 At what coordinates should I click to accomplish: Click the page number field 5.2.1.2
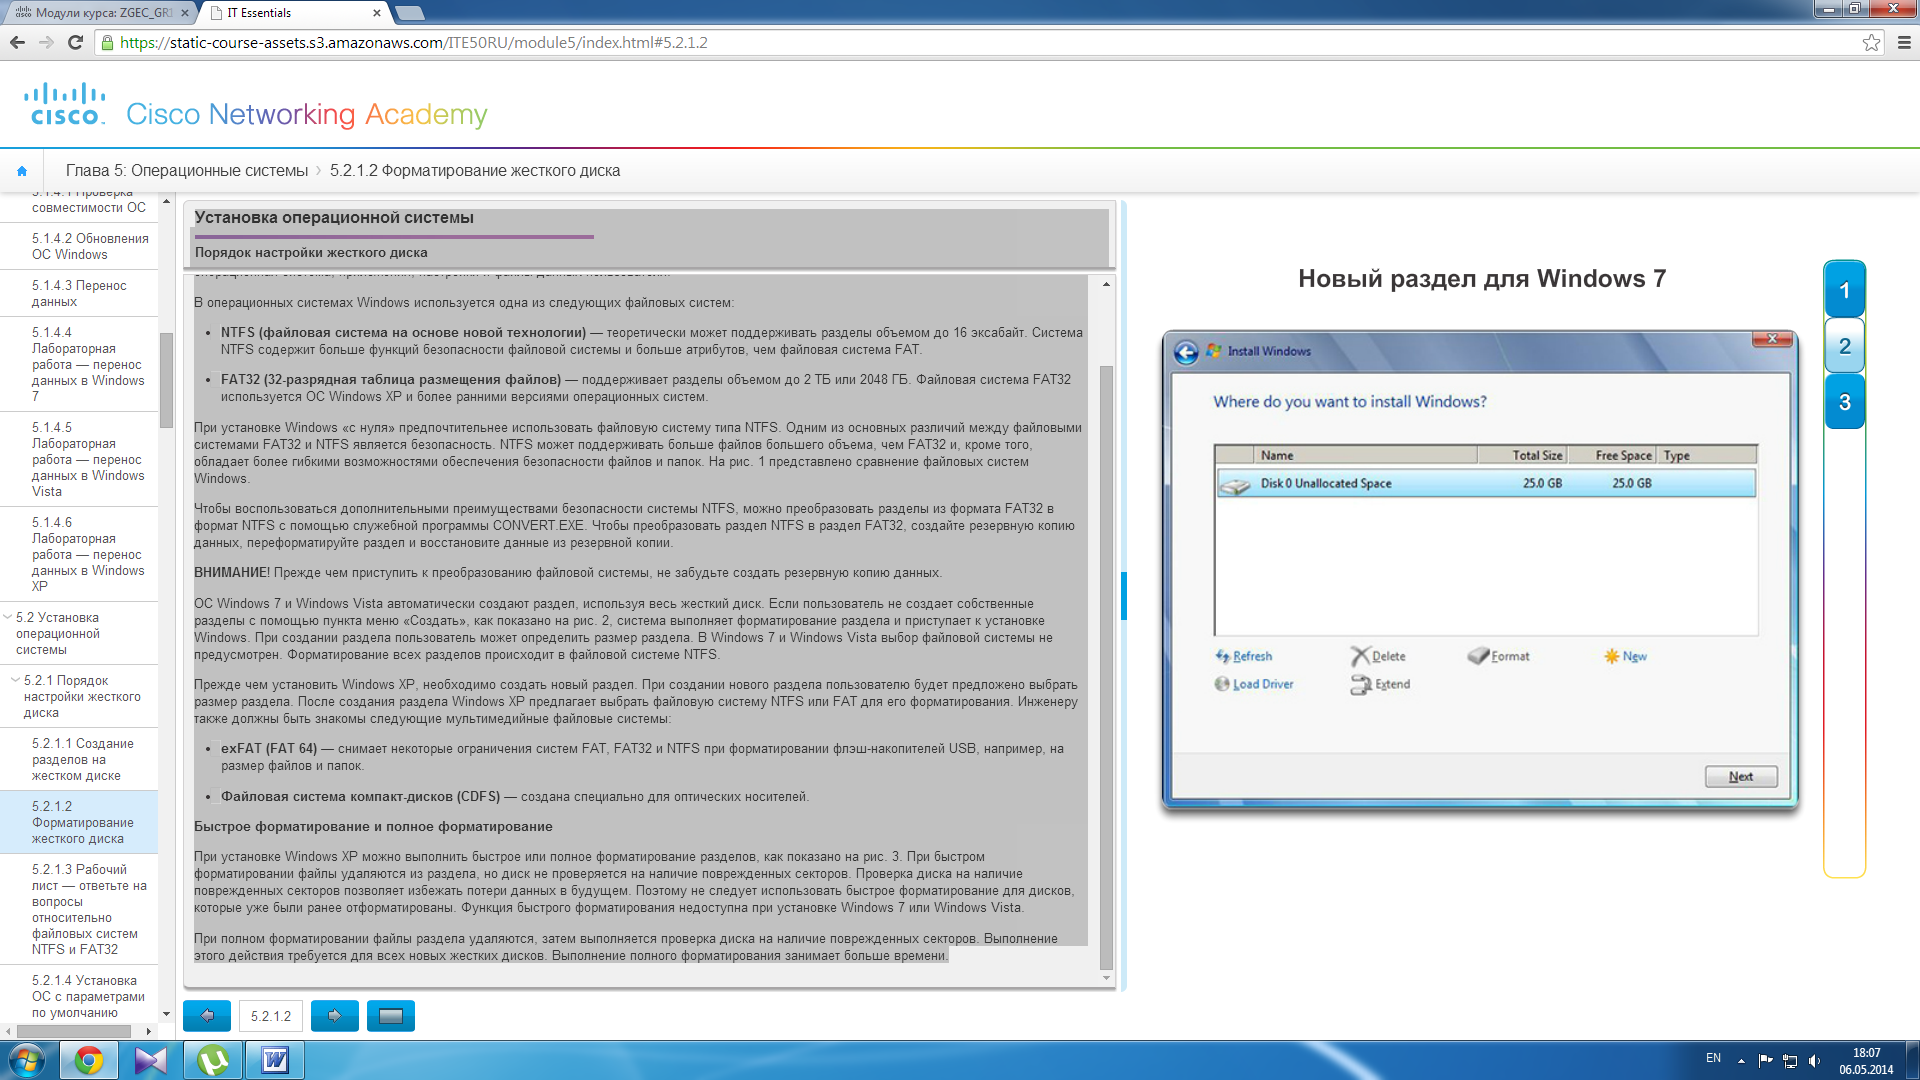[x=271, y=1016]
